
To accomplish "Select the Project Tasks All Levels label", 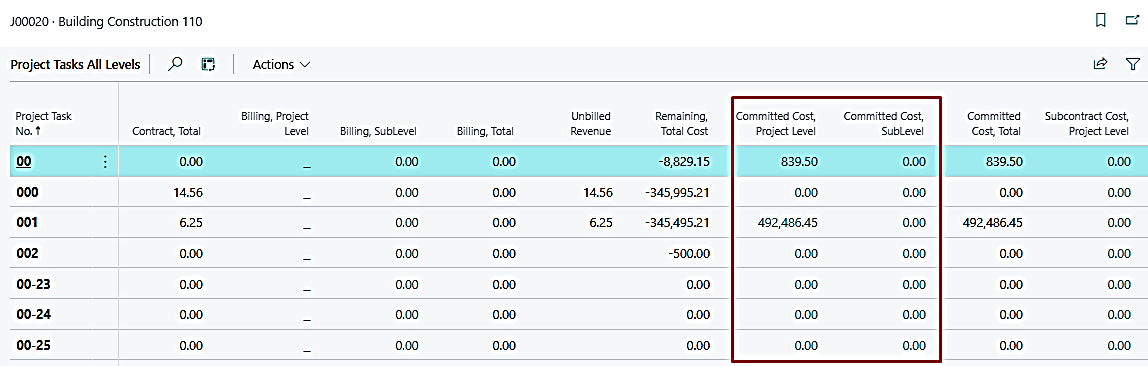I will [75, 64].
